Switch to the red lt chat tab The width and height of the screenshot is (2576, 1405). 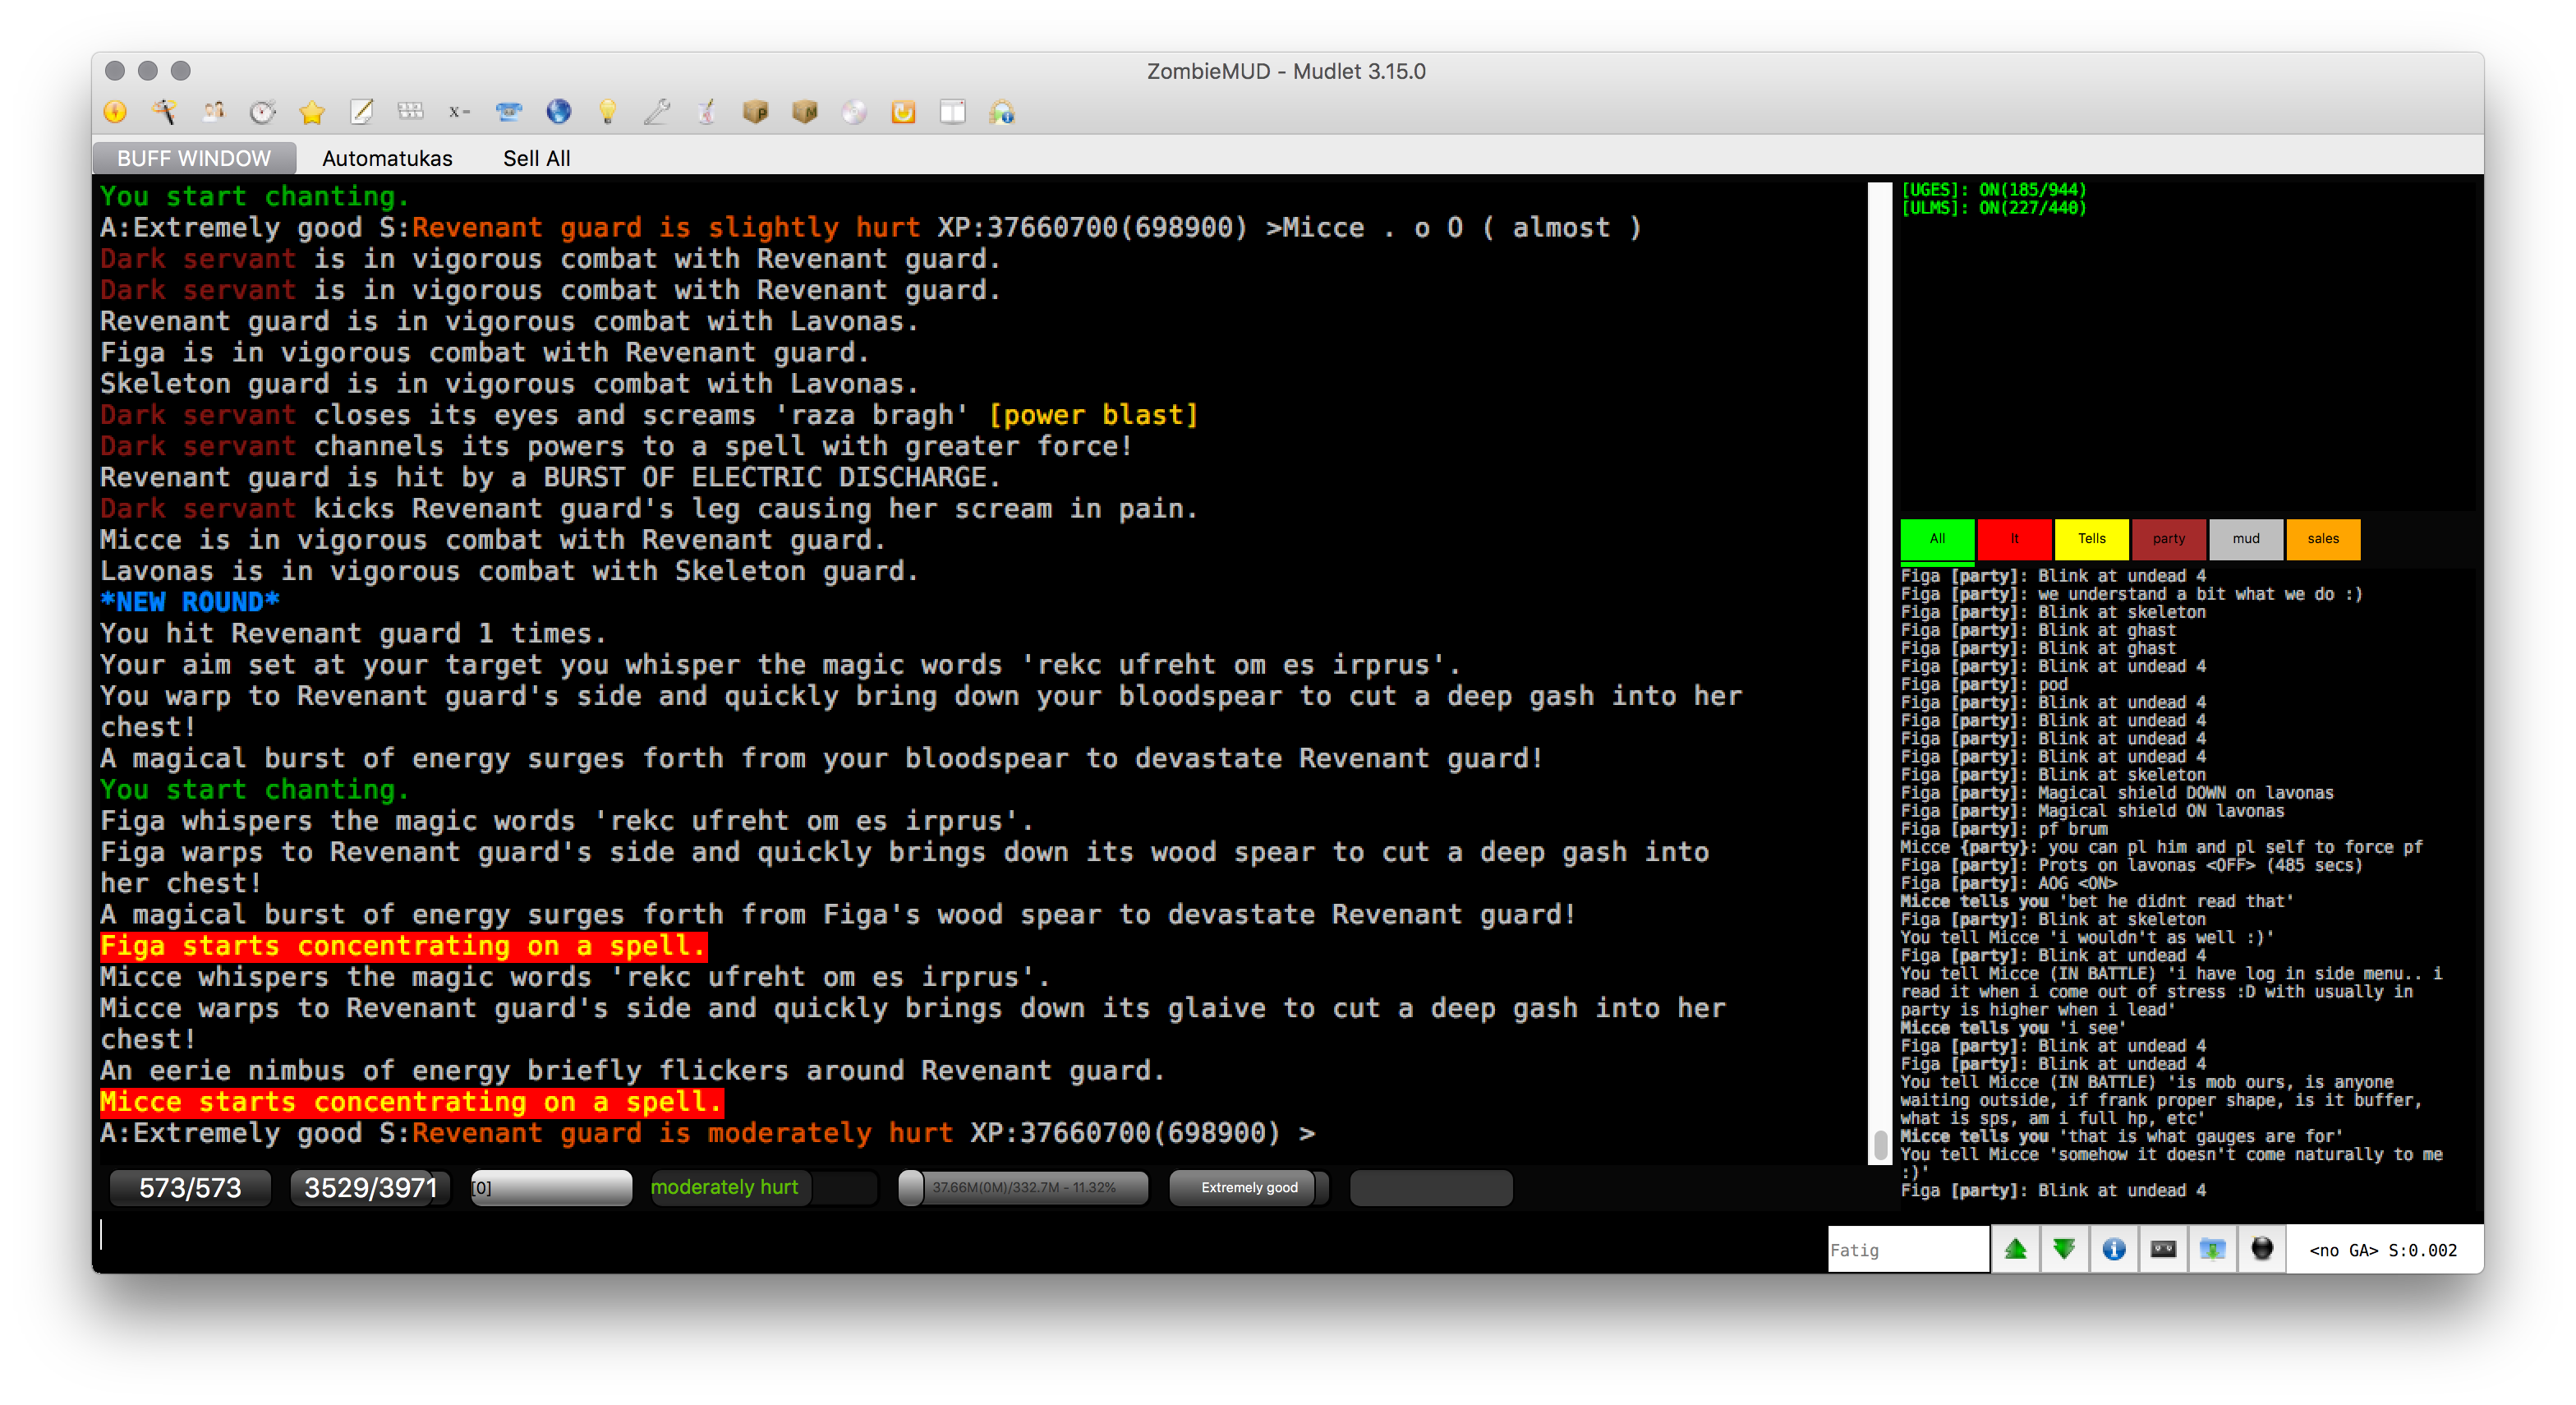point(2014,539)
